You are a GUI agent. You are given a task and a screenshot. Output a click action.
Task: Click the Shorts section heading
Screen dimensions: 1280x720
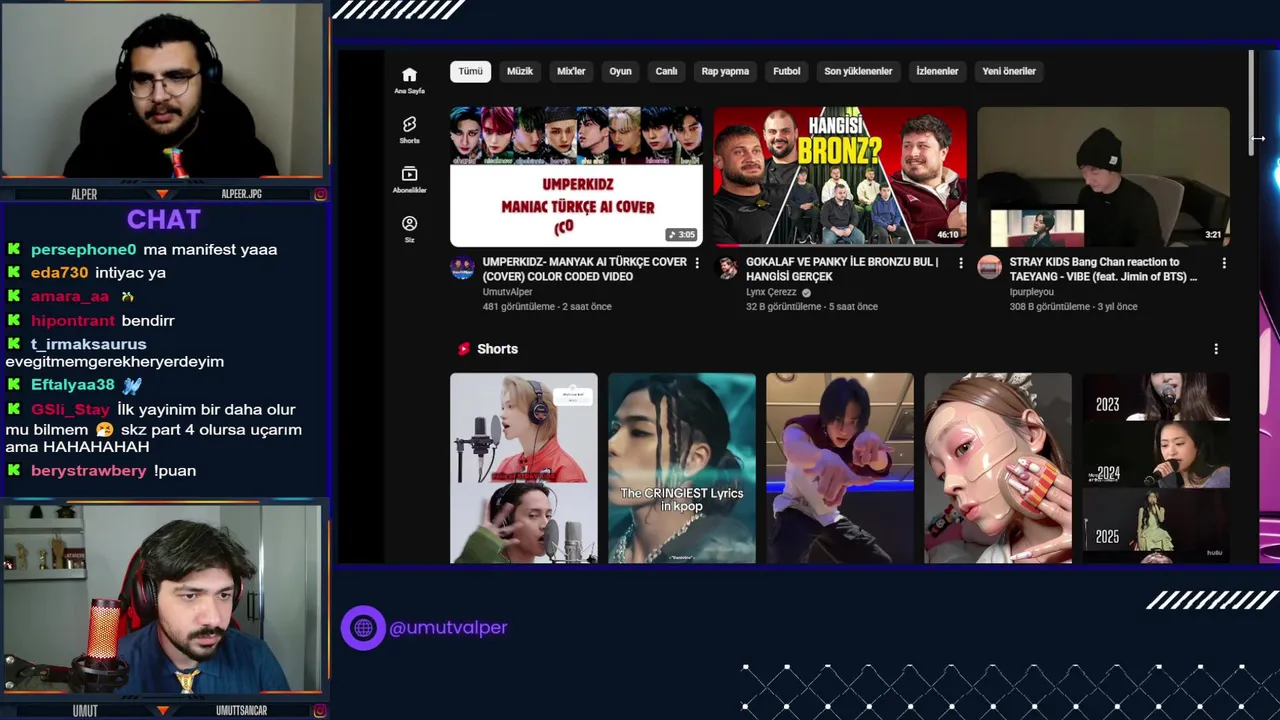point(497,349)
